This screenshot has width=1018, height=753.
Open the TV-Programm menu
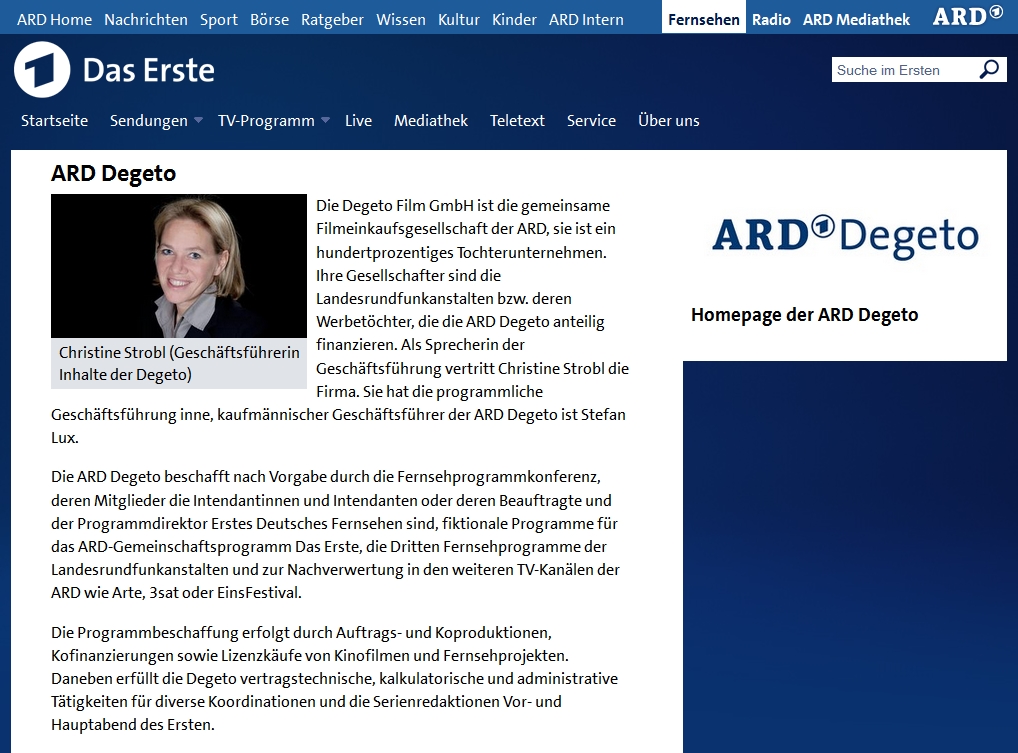pyautogui.click(x=266, y=120)
